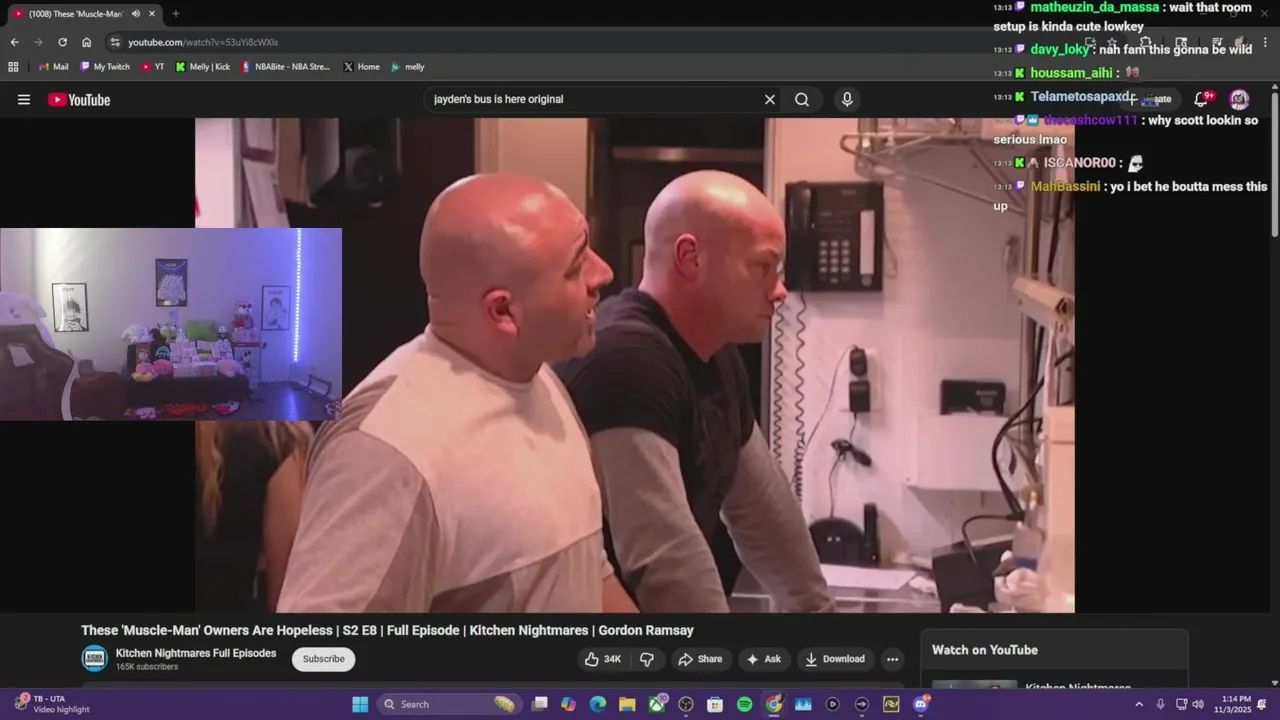This screenshot has height=720, width=1280.
Task: Click the 'Watch on YouTube' heading
Action: (x=985, y=650)
